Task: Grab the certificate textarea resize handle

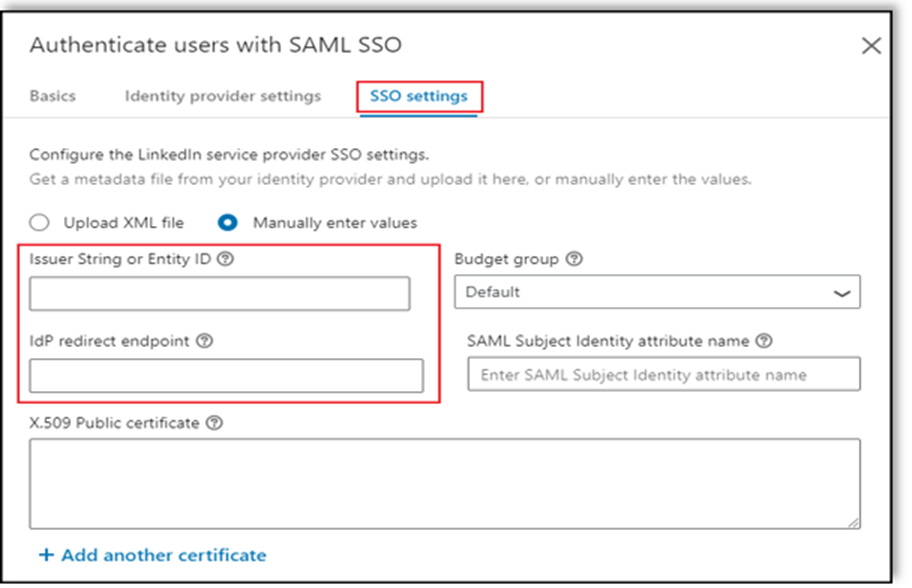Action: pyautogui.click(x=854, y=522)
